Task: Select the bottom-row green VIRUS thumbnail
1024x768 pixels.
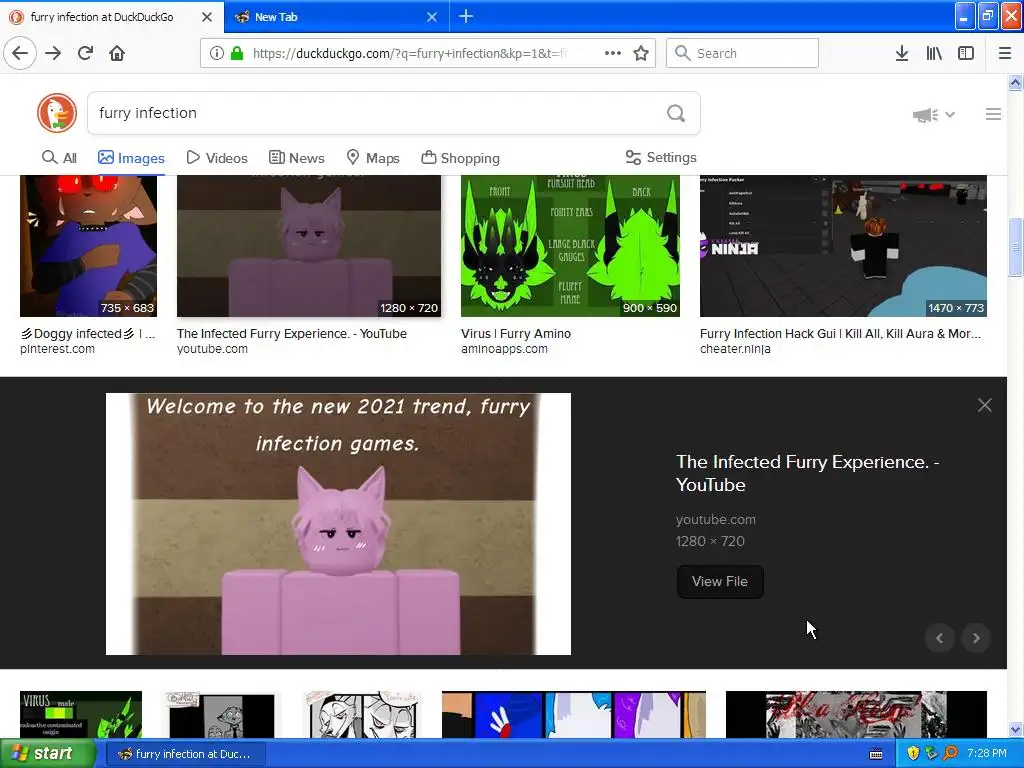Action: tap(81, 714)
